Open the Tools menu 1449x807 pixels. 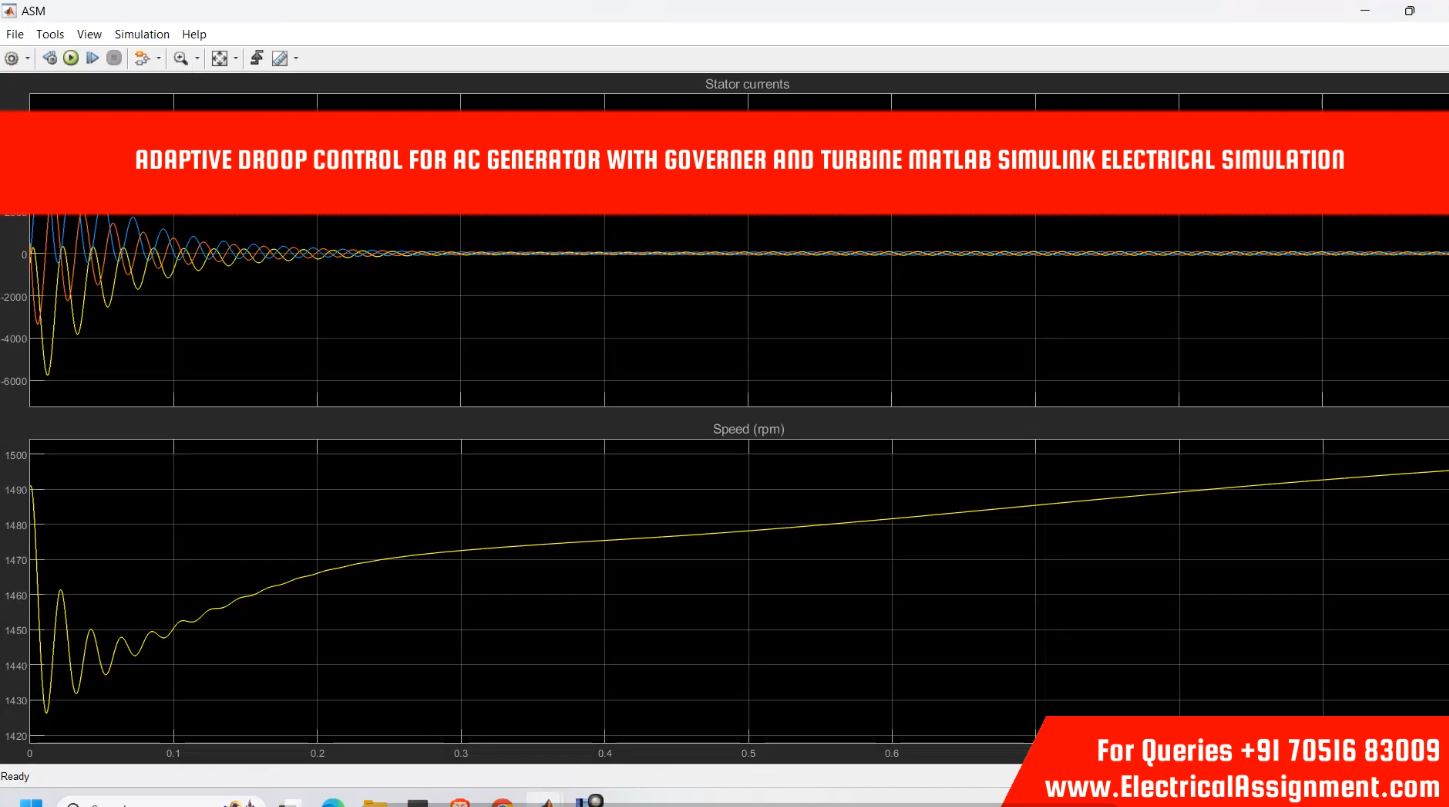50,34
